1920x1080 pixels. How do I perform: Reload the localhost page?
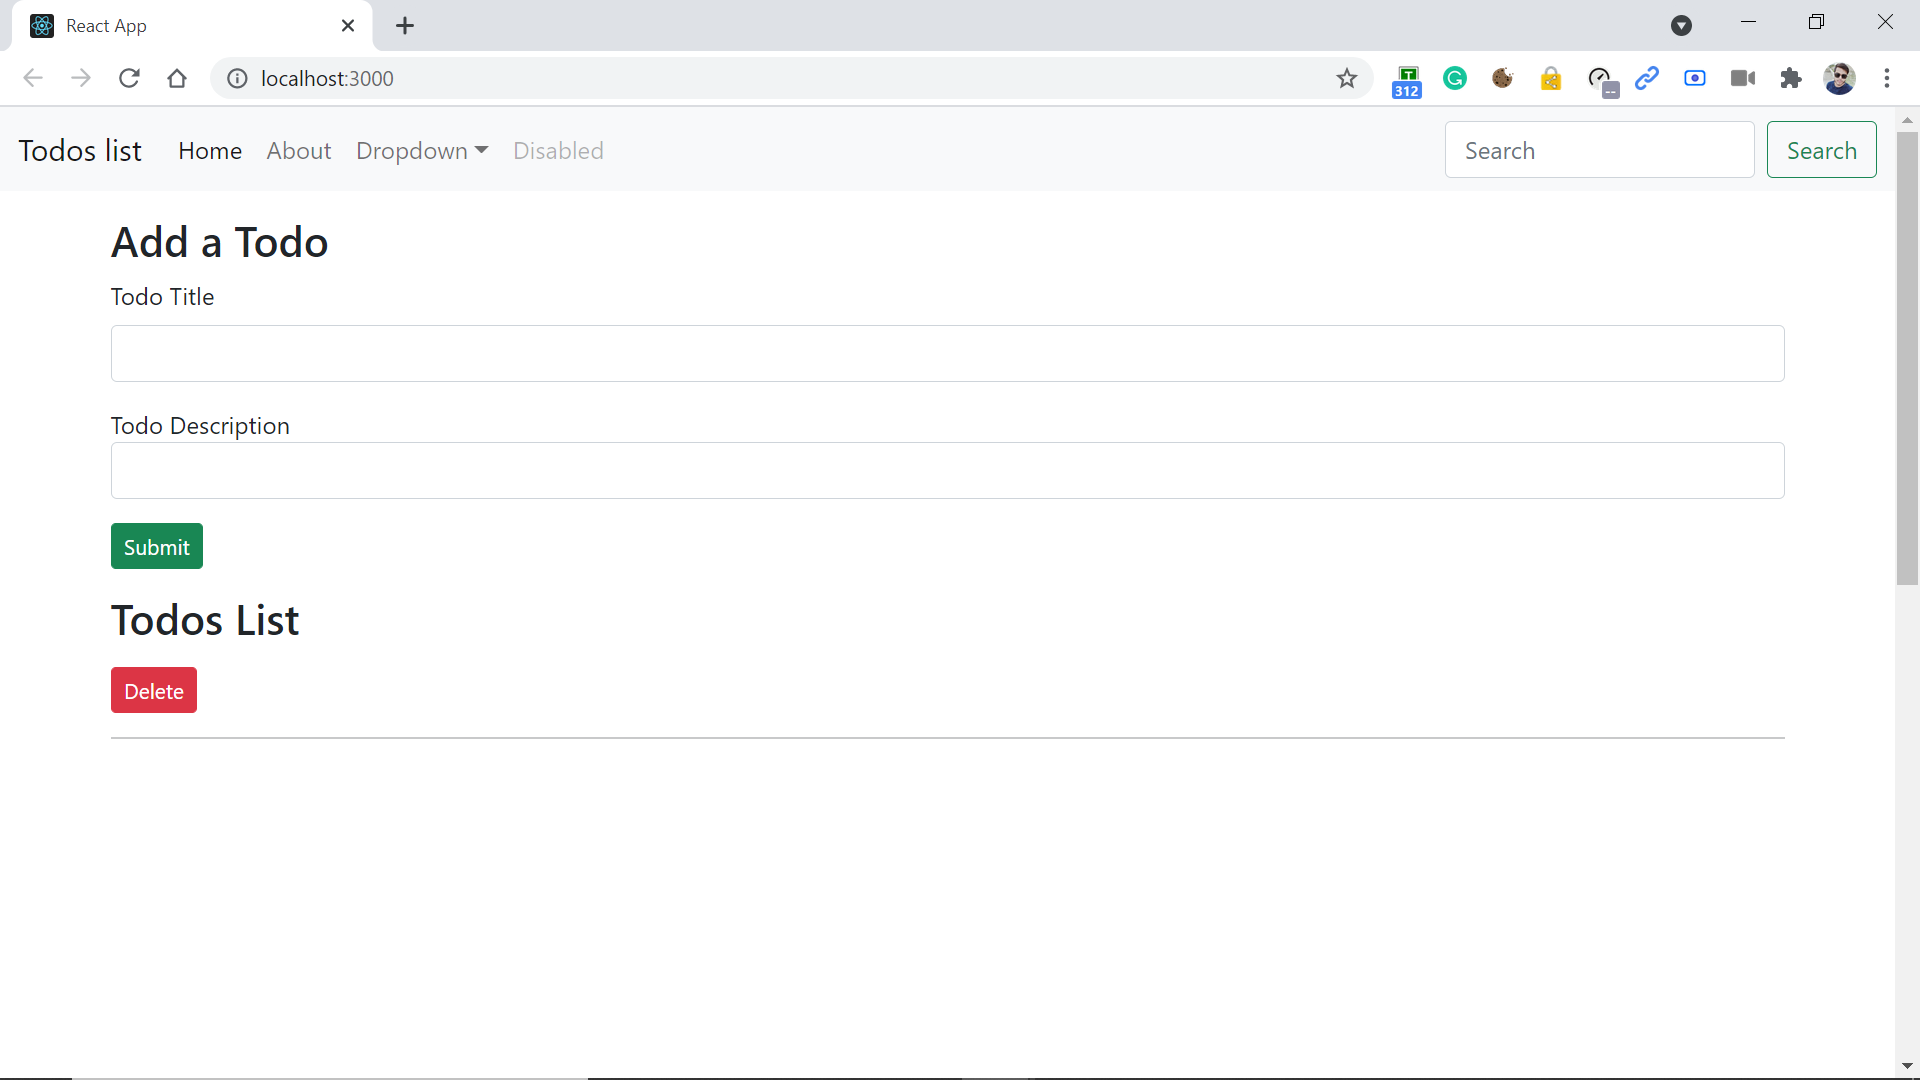tap(129, 78)
